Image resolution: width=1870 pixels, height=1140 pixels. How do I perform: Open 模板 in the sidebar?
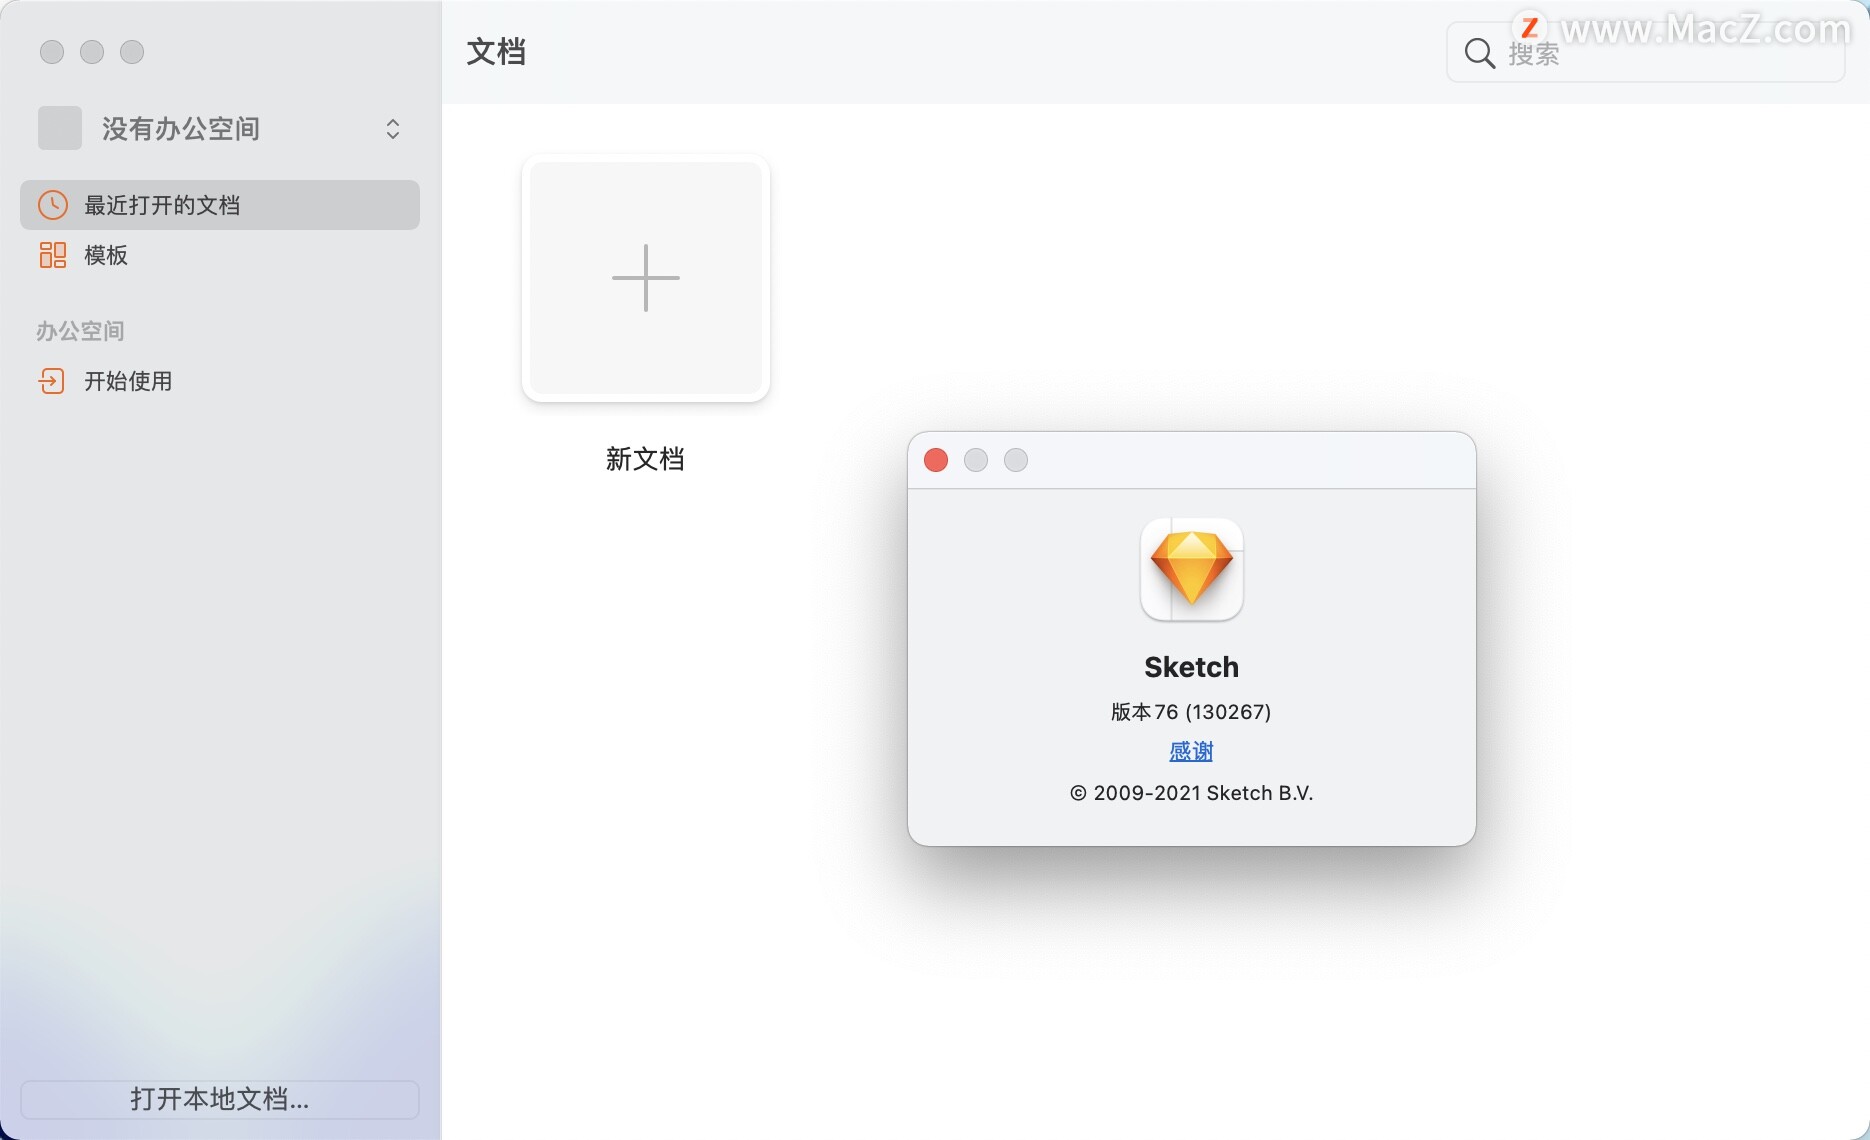[220, 255]
